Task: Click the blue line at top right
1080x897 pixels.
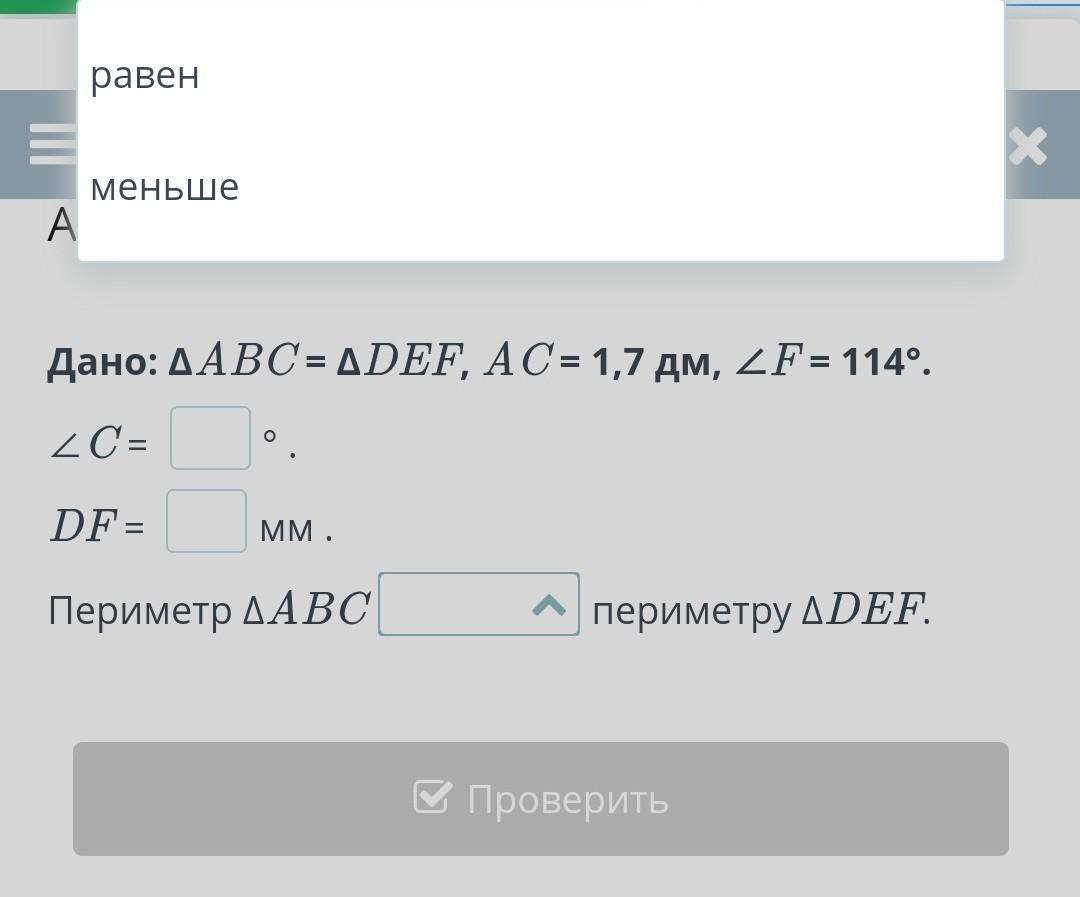Action: click(x=1042, y=3)
